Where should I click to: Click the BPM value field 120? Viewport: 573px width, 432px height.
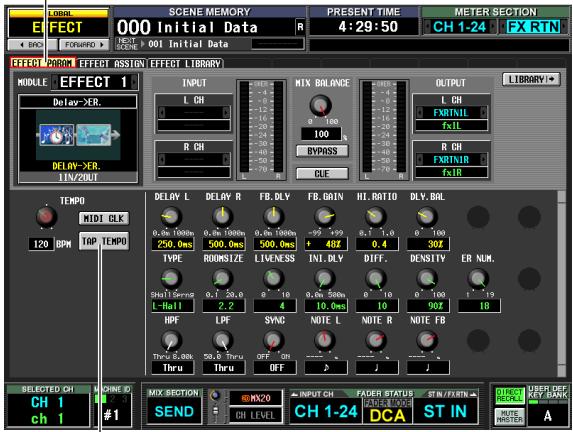(x=41, y=244)
